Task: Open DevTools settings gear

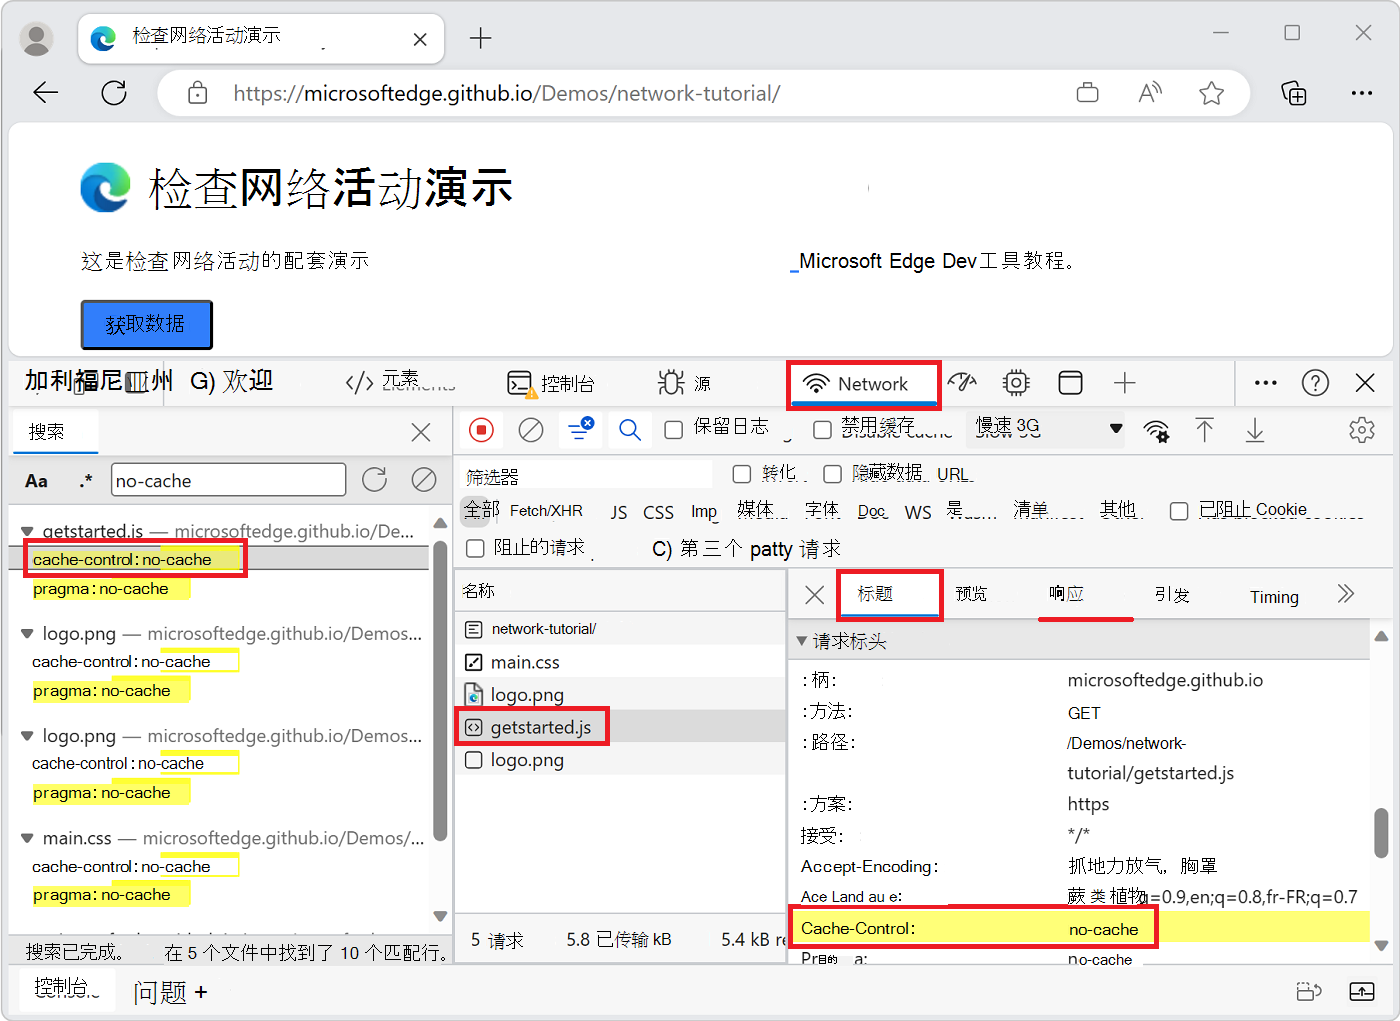Action: point(1362,429)
